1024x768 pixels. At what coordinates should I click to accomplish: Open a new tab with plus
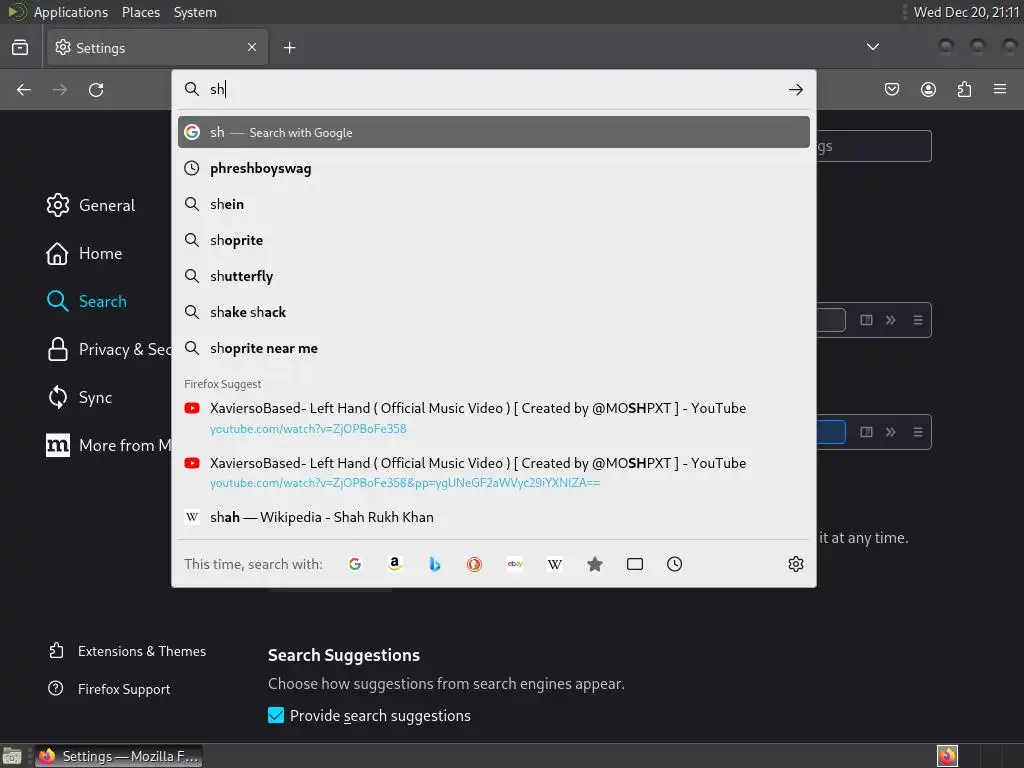[x=289, y=48]
